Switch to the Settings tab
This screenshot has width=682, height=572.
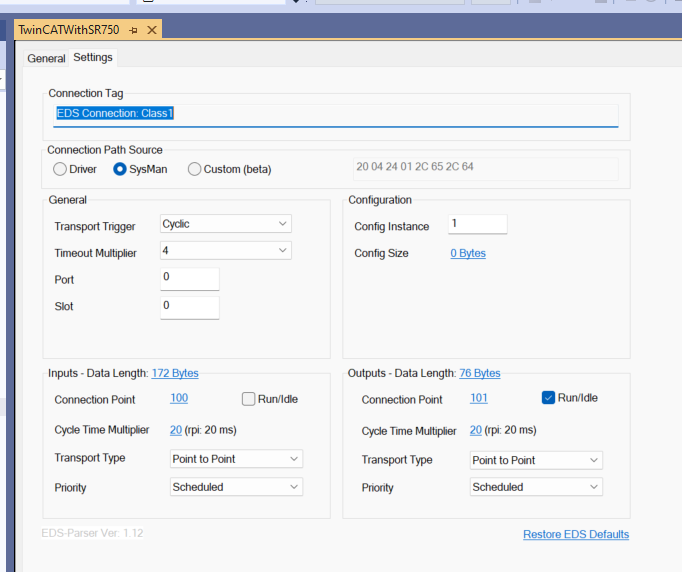93,57
